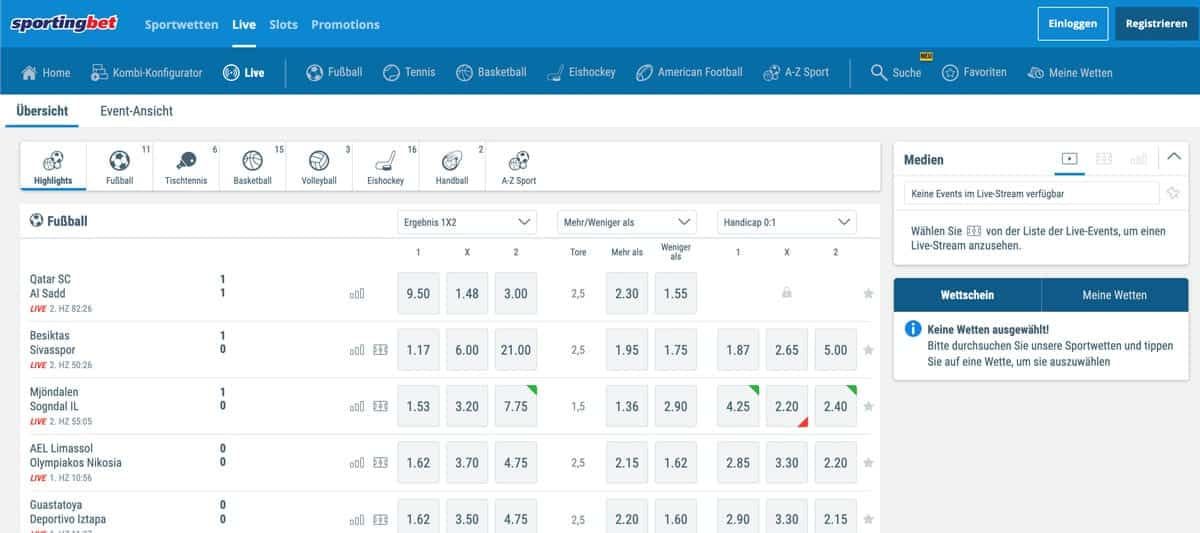Open pitch view icon for Mjöndalen match
This screenshot has height=533, width=1200.
[x=380, y=406]
